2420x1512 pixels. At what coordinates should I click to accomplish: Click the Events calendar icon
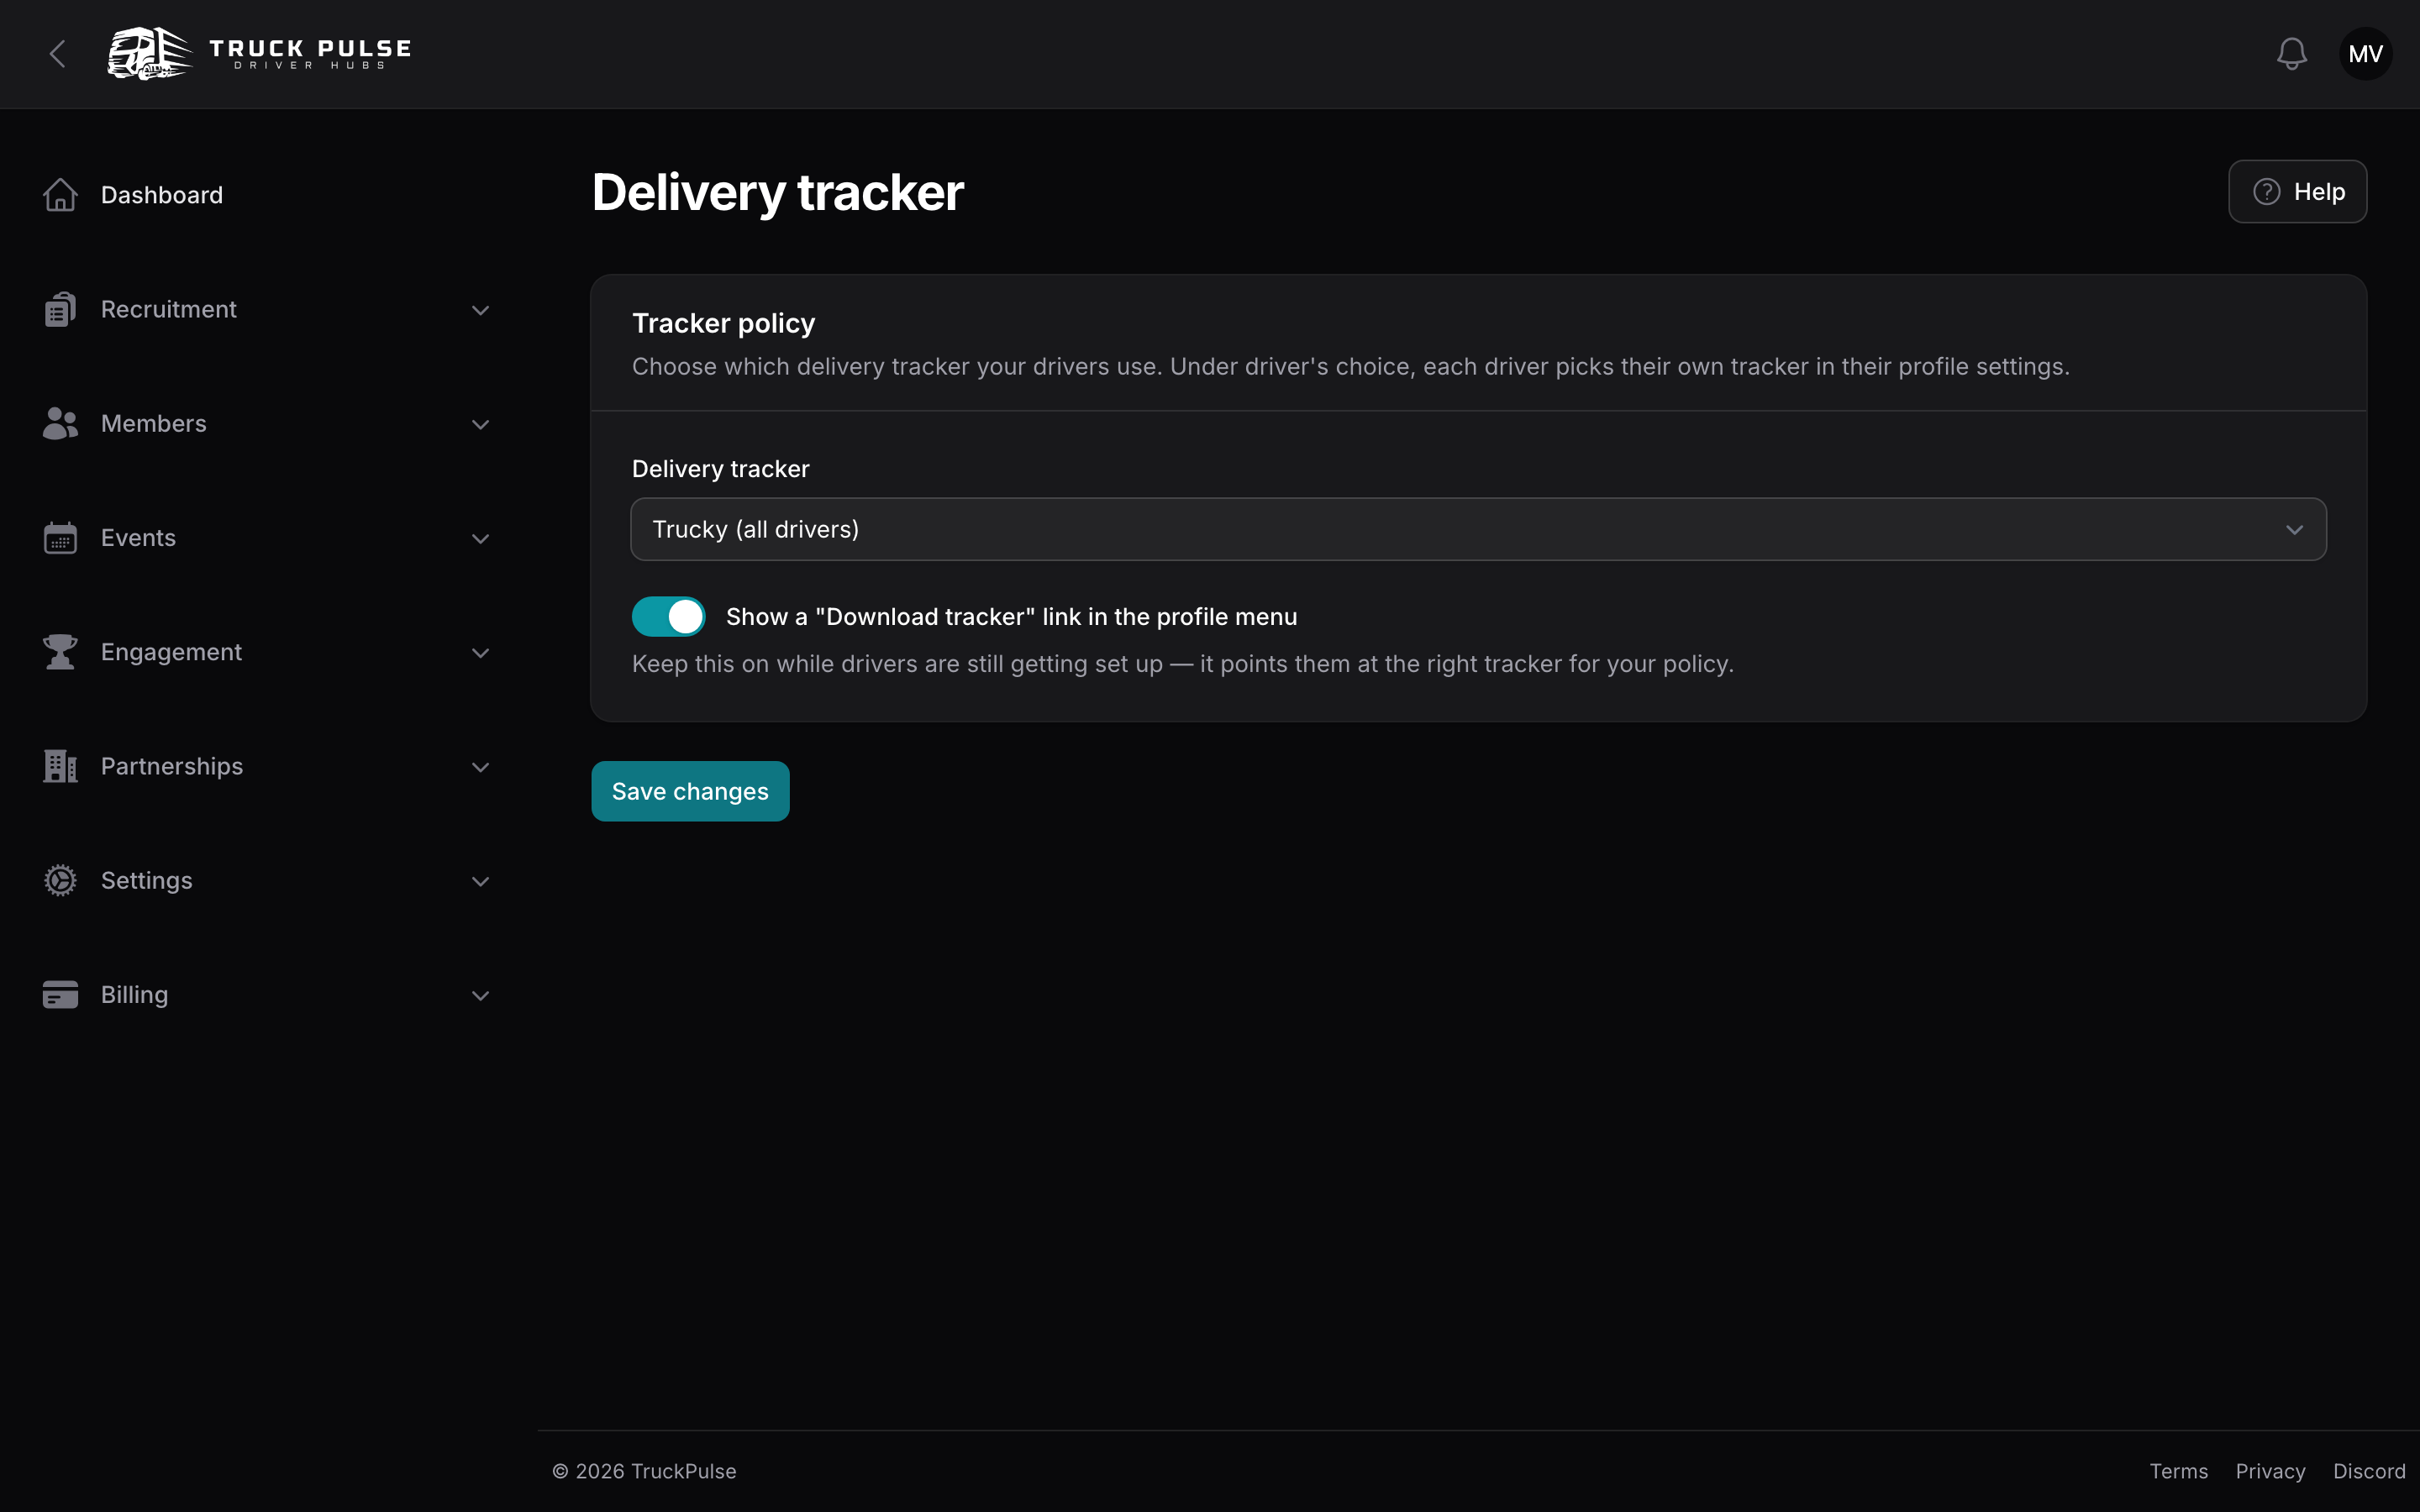(x=60, y=538)
